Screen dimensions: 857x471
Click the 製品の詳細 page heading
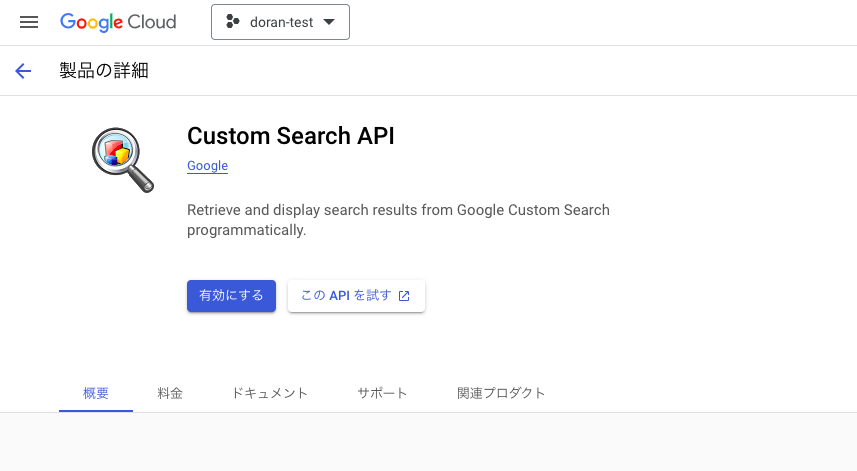pos(104,70)
